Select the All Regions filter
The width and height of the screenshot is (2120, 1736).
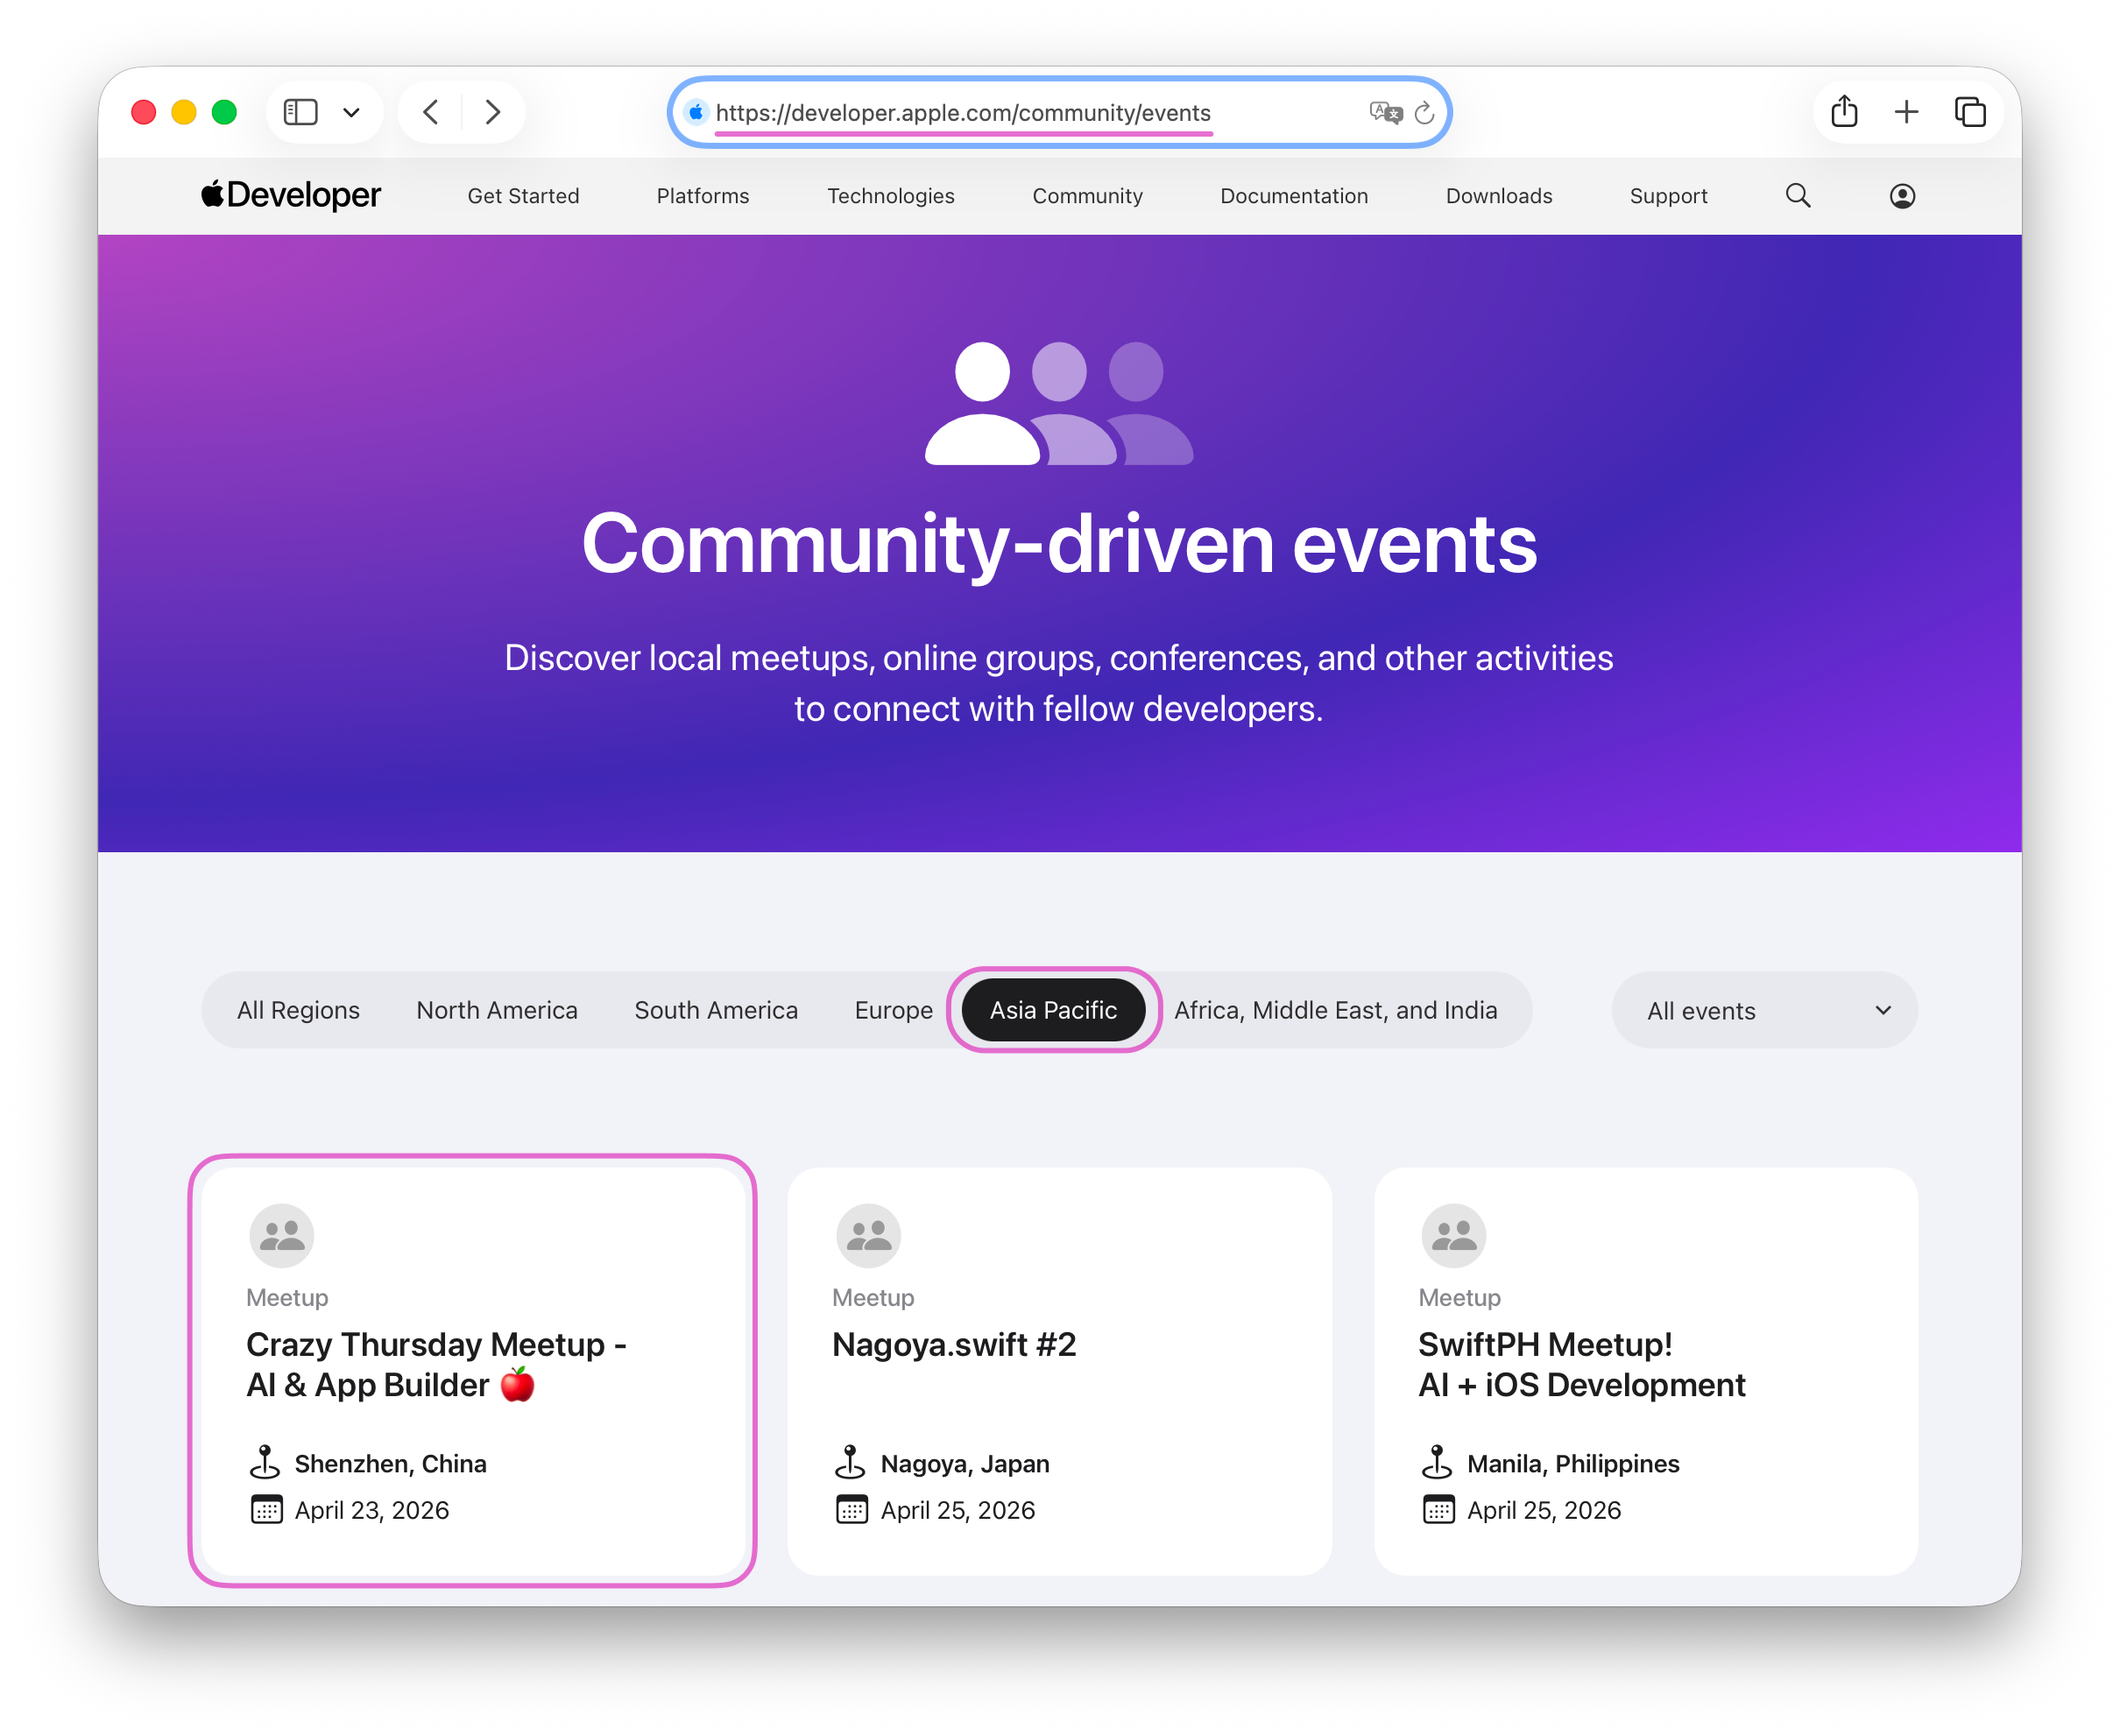pos(298,1010)
